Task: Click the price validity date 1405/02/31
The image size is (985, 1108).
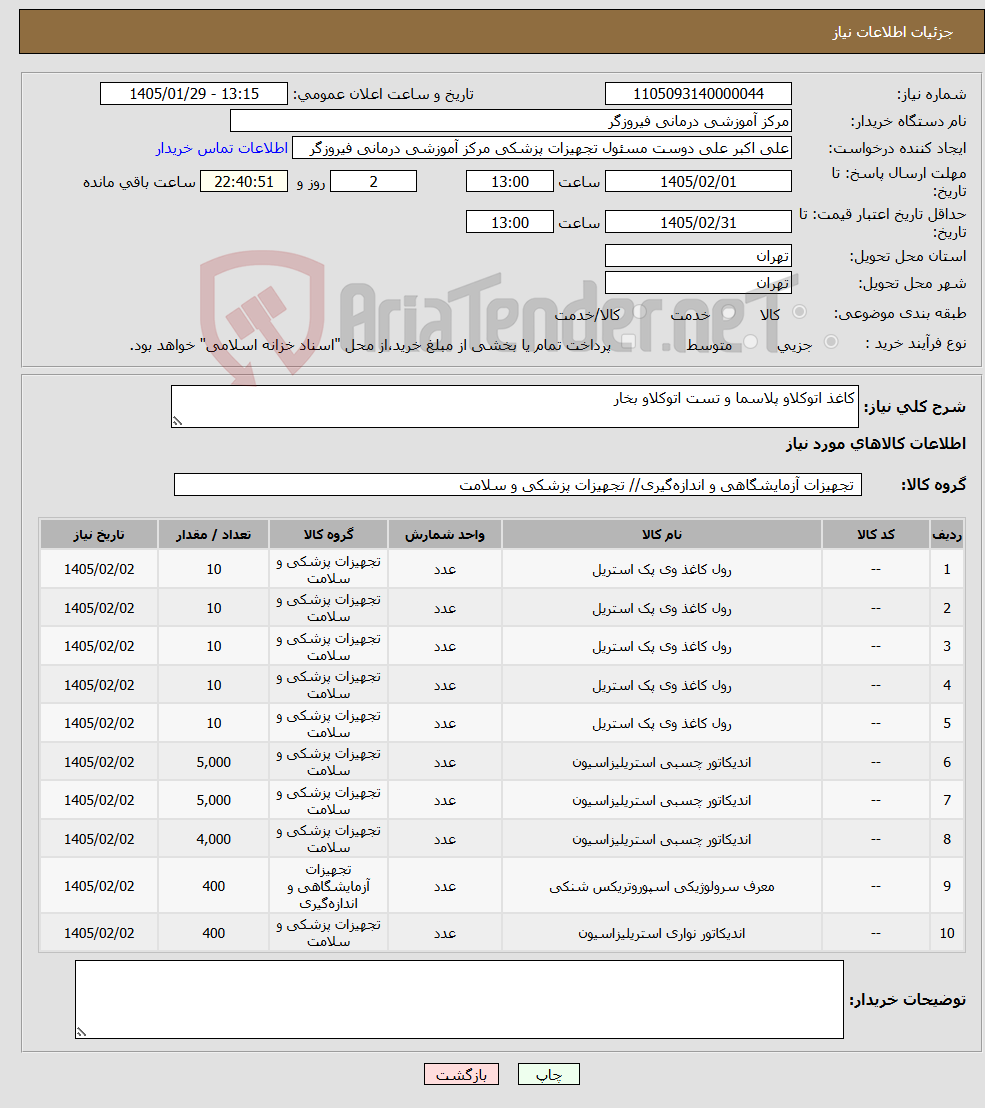Action: click(x=698, y=222)
